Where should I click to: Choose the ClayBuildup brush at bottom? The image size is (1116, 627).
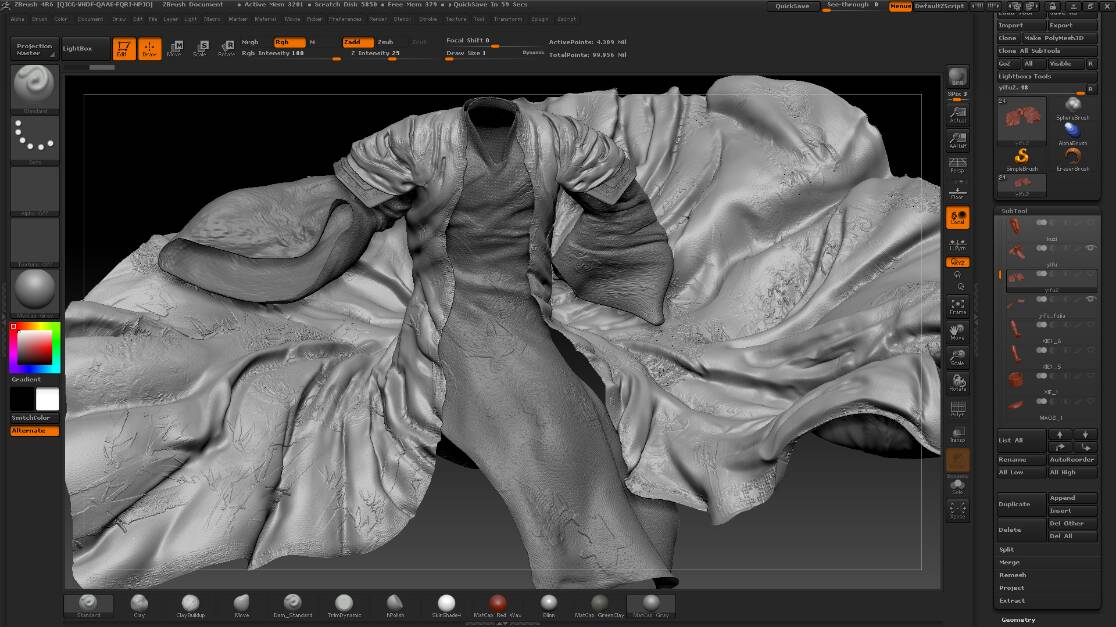(190, 605)
